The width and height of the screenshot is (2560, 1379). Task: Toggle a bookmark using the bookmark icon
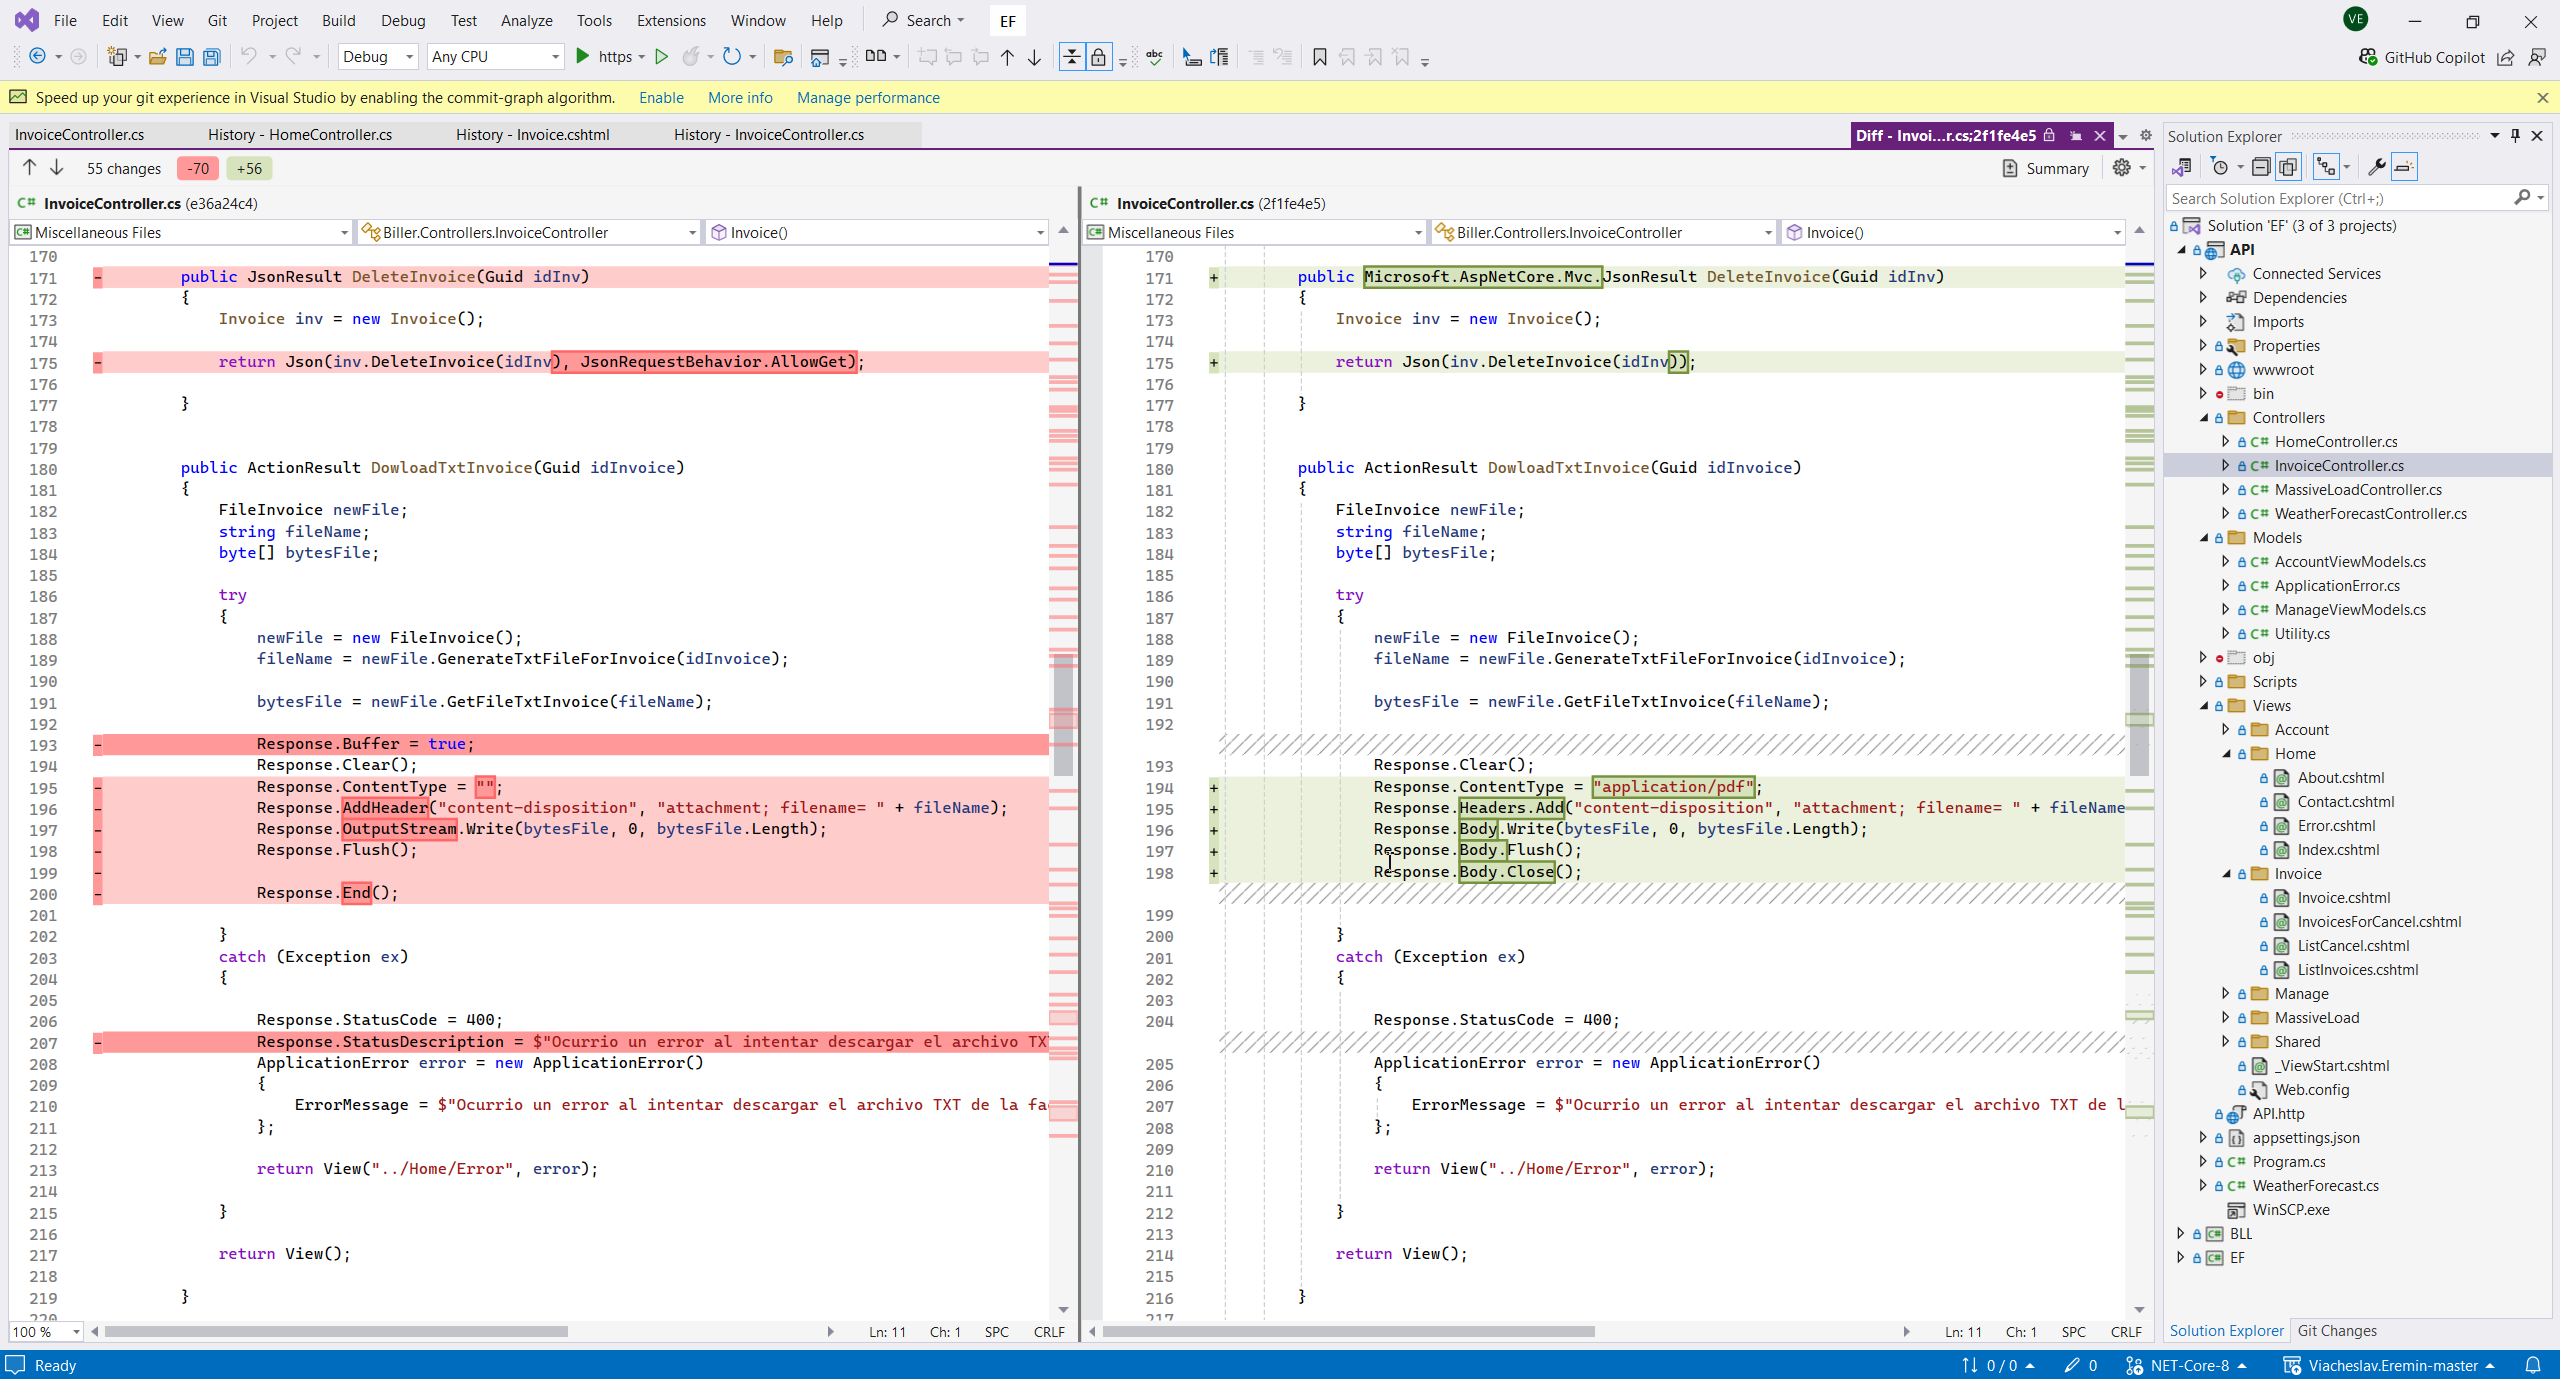(x=1318, y=57)
